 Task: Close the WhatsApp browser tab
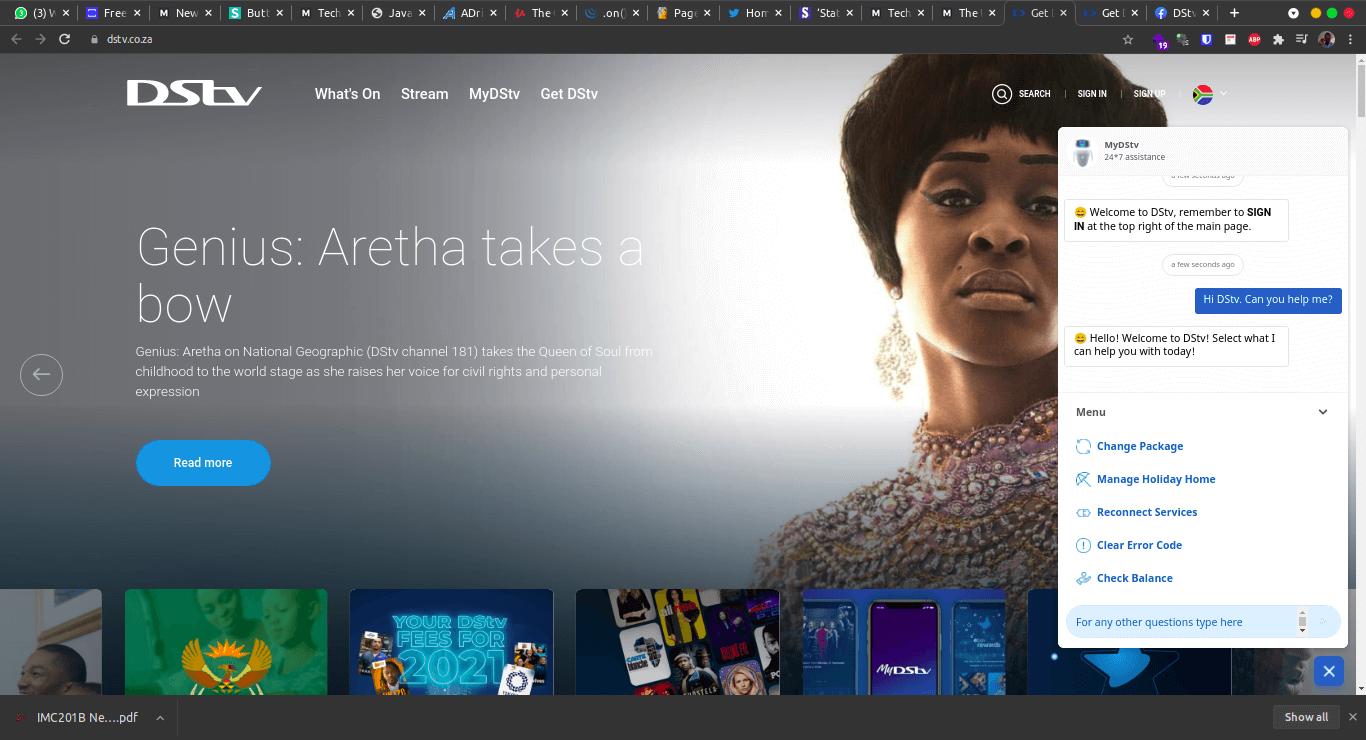[66, 13]
